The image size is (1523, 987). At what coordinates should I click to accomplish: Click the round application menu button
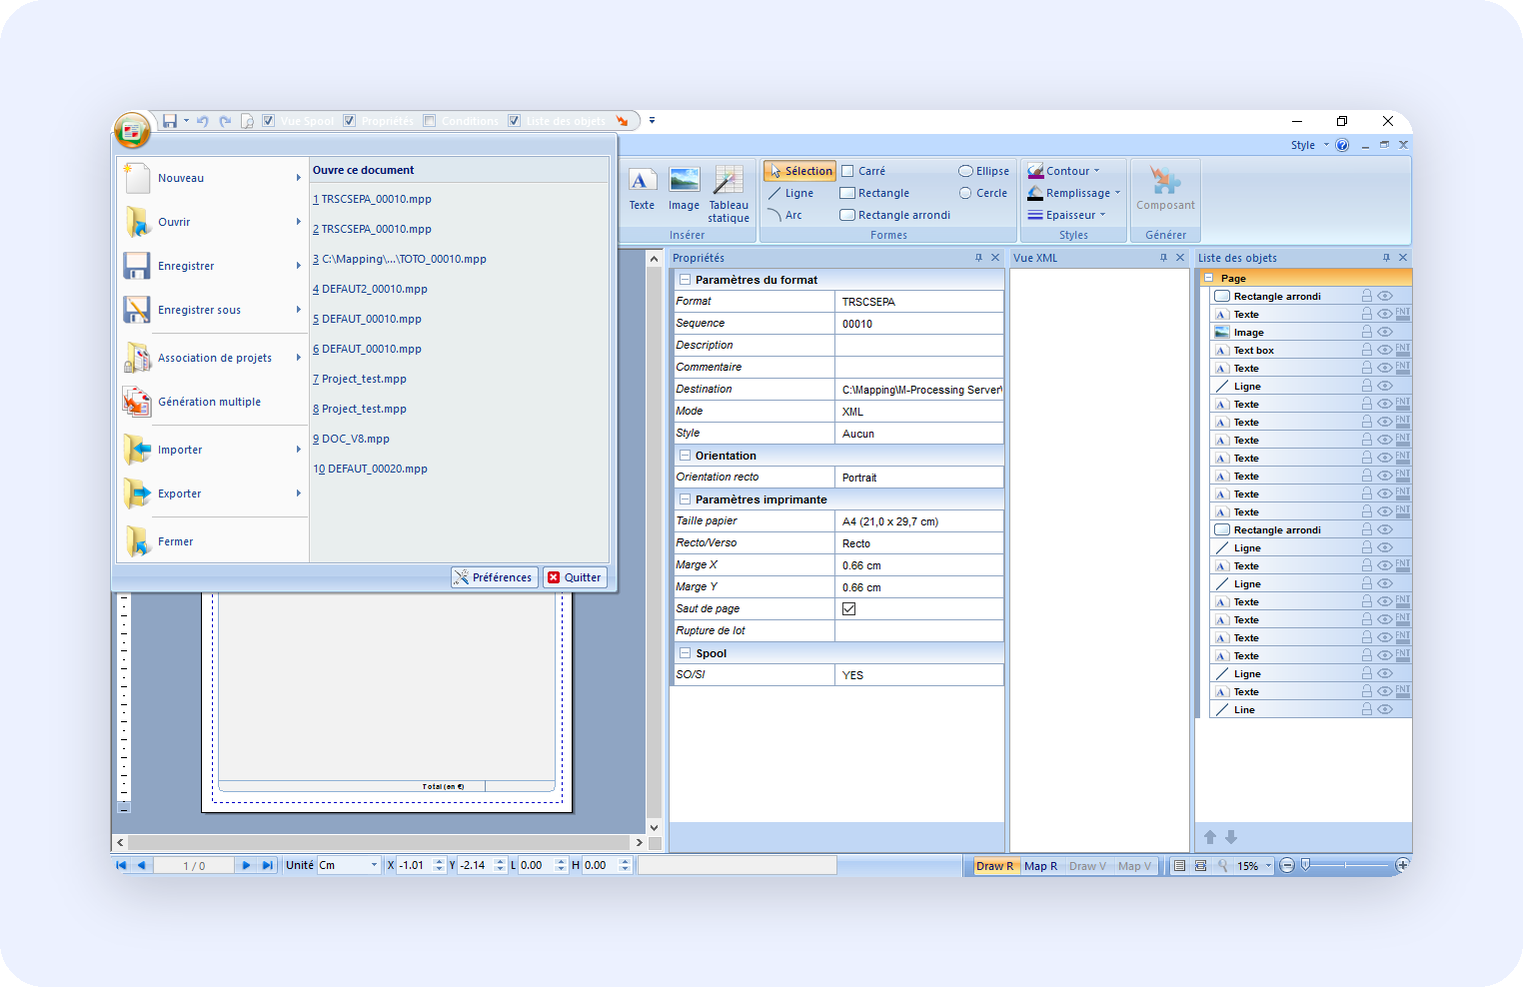point(132,130)
